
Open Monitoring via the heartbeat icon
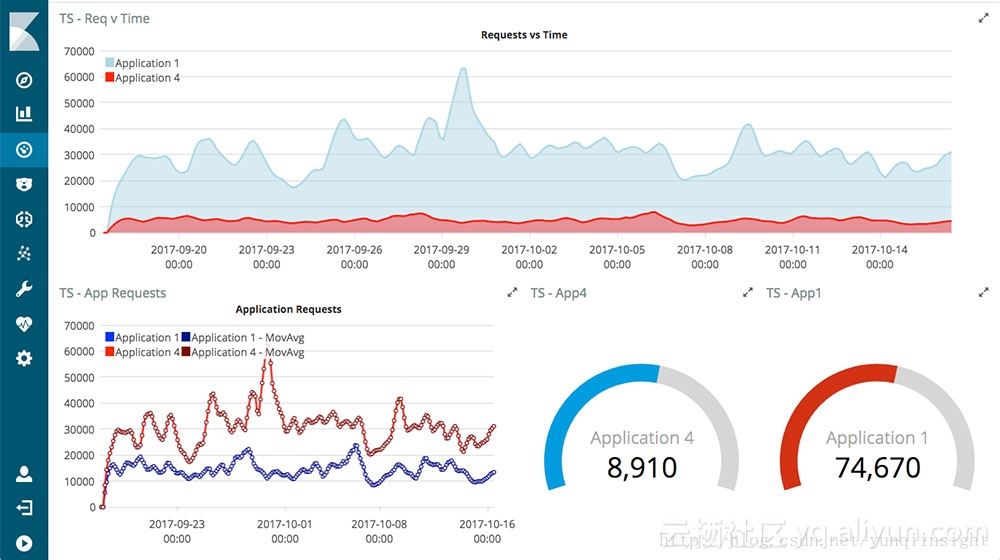[24, 324]
